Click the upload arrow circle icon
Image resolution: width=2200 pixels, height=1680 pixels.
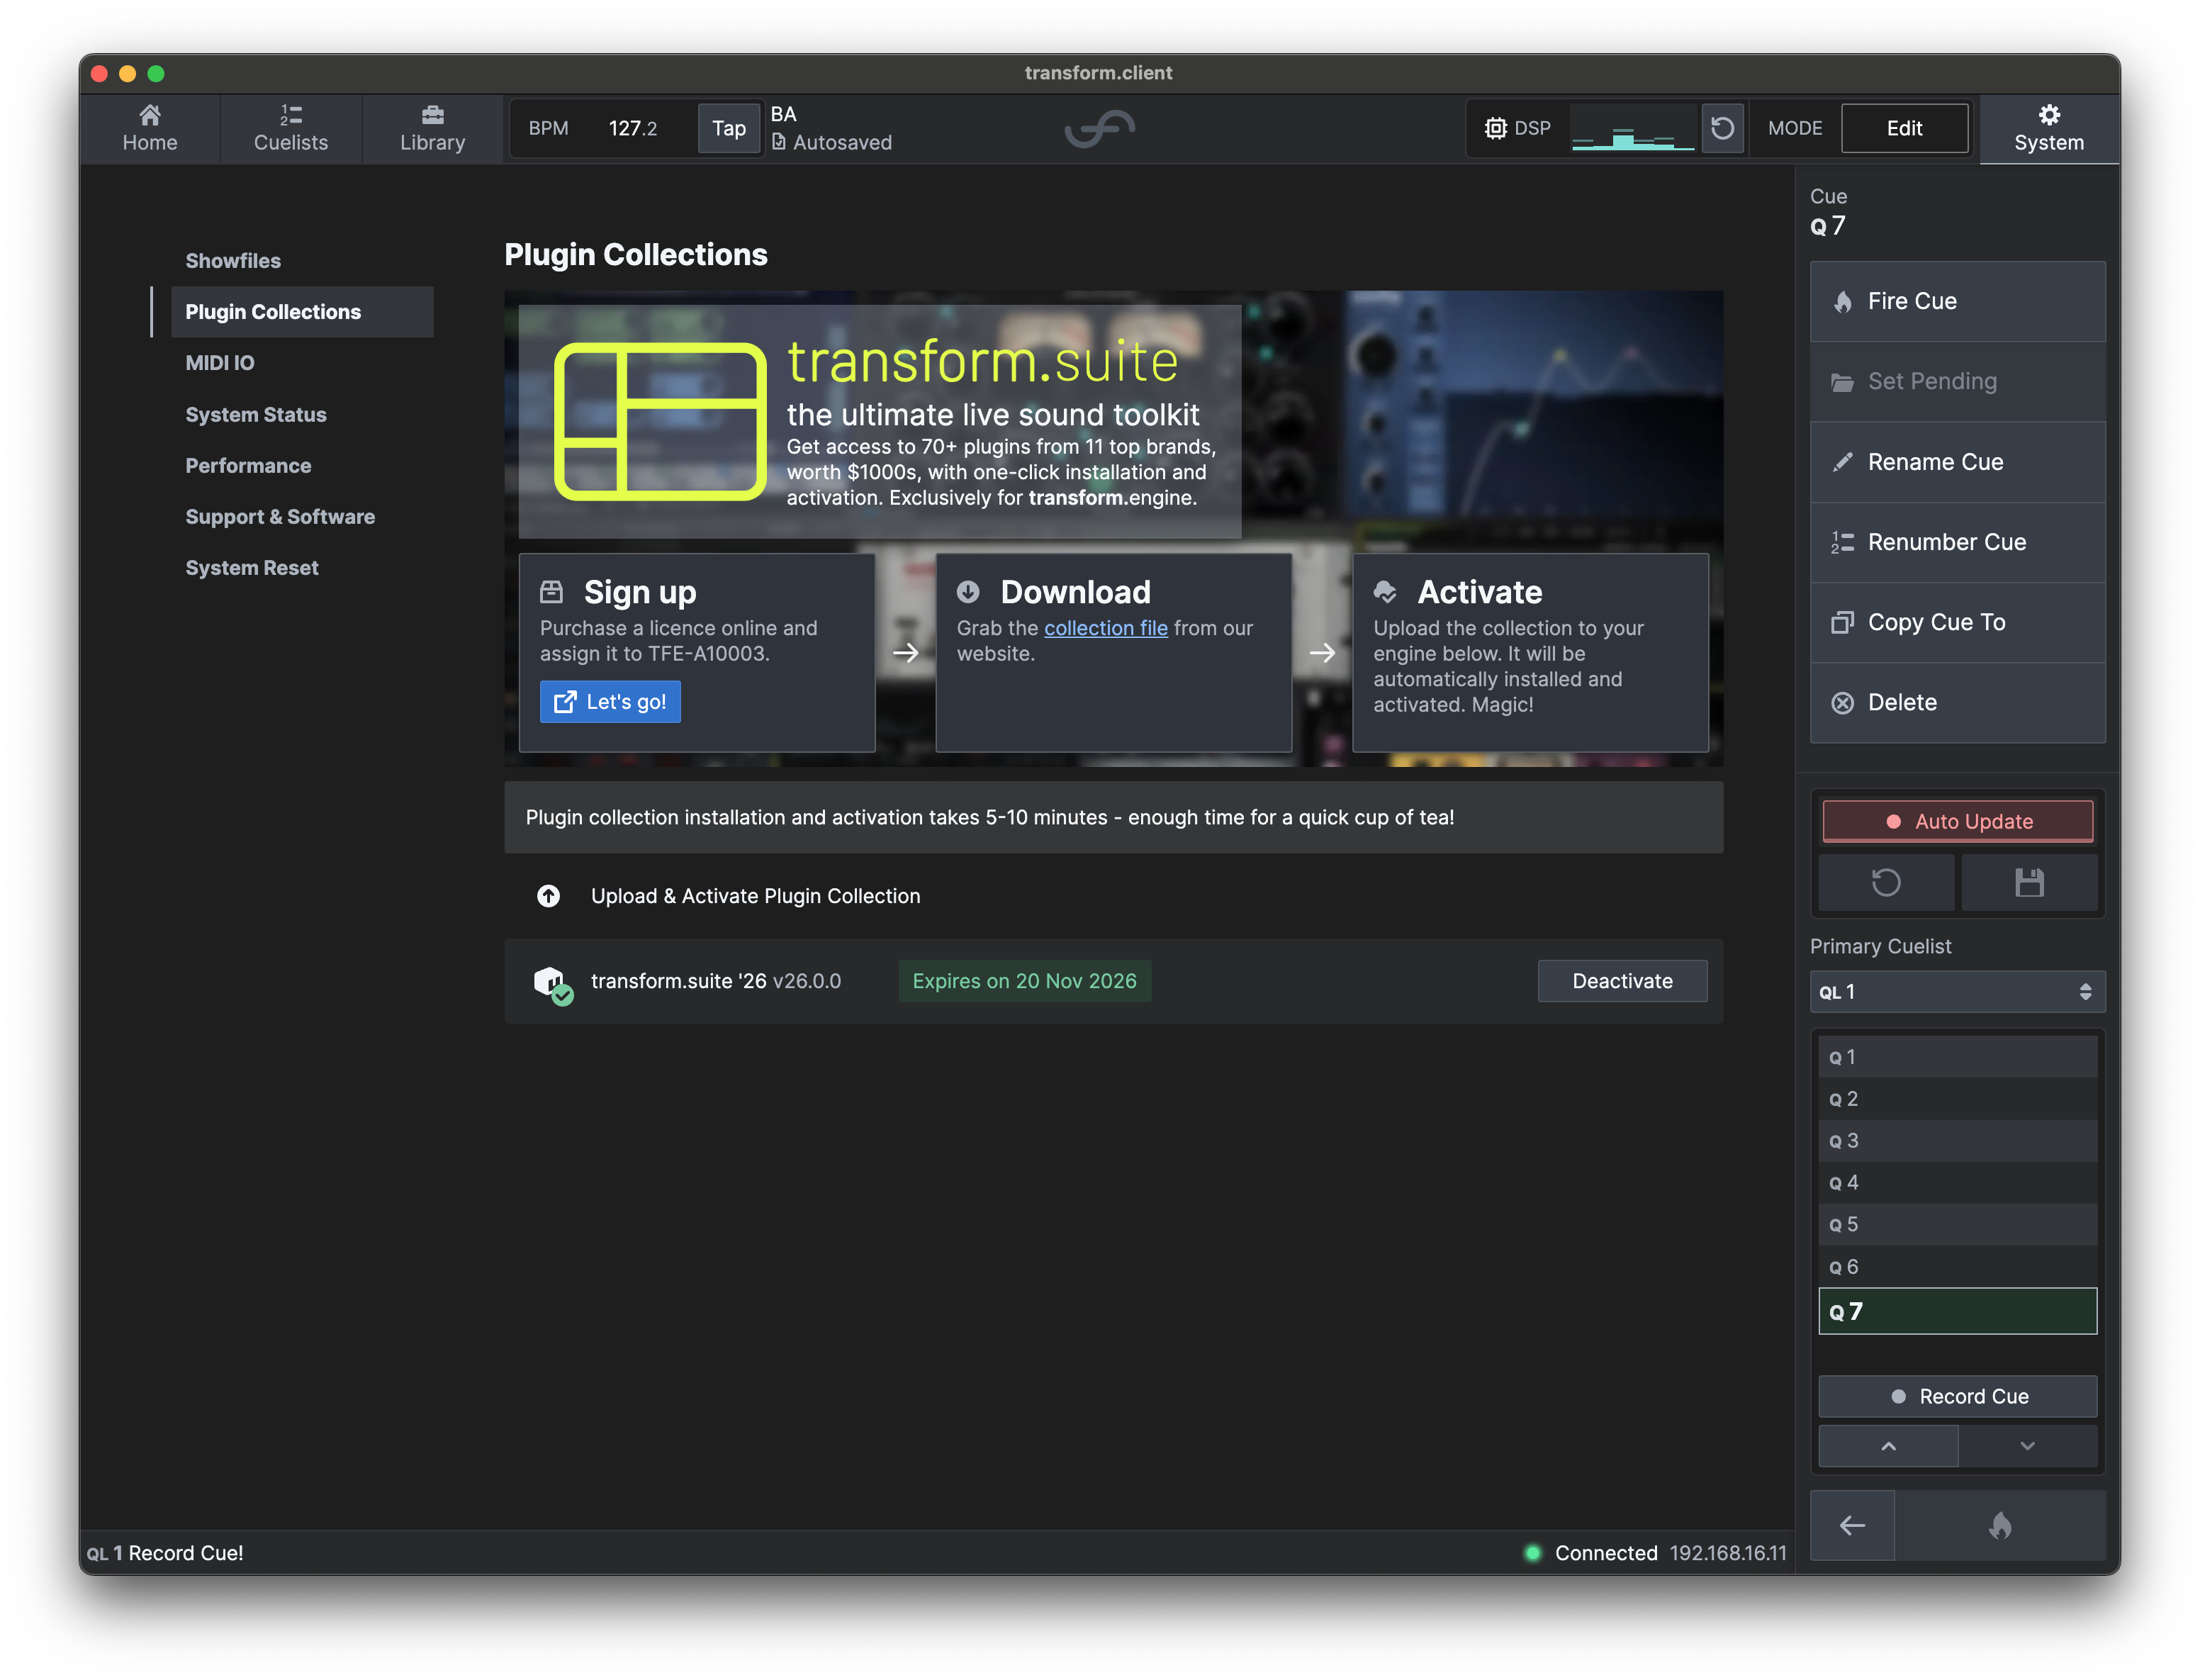click(548, 896)
